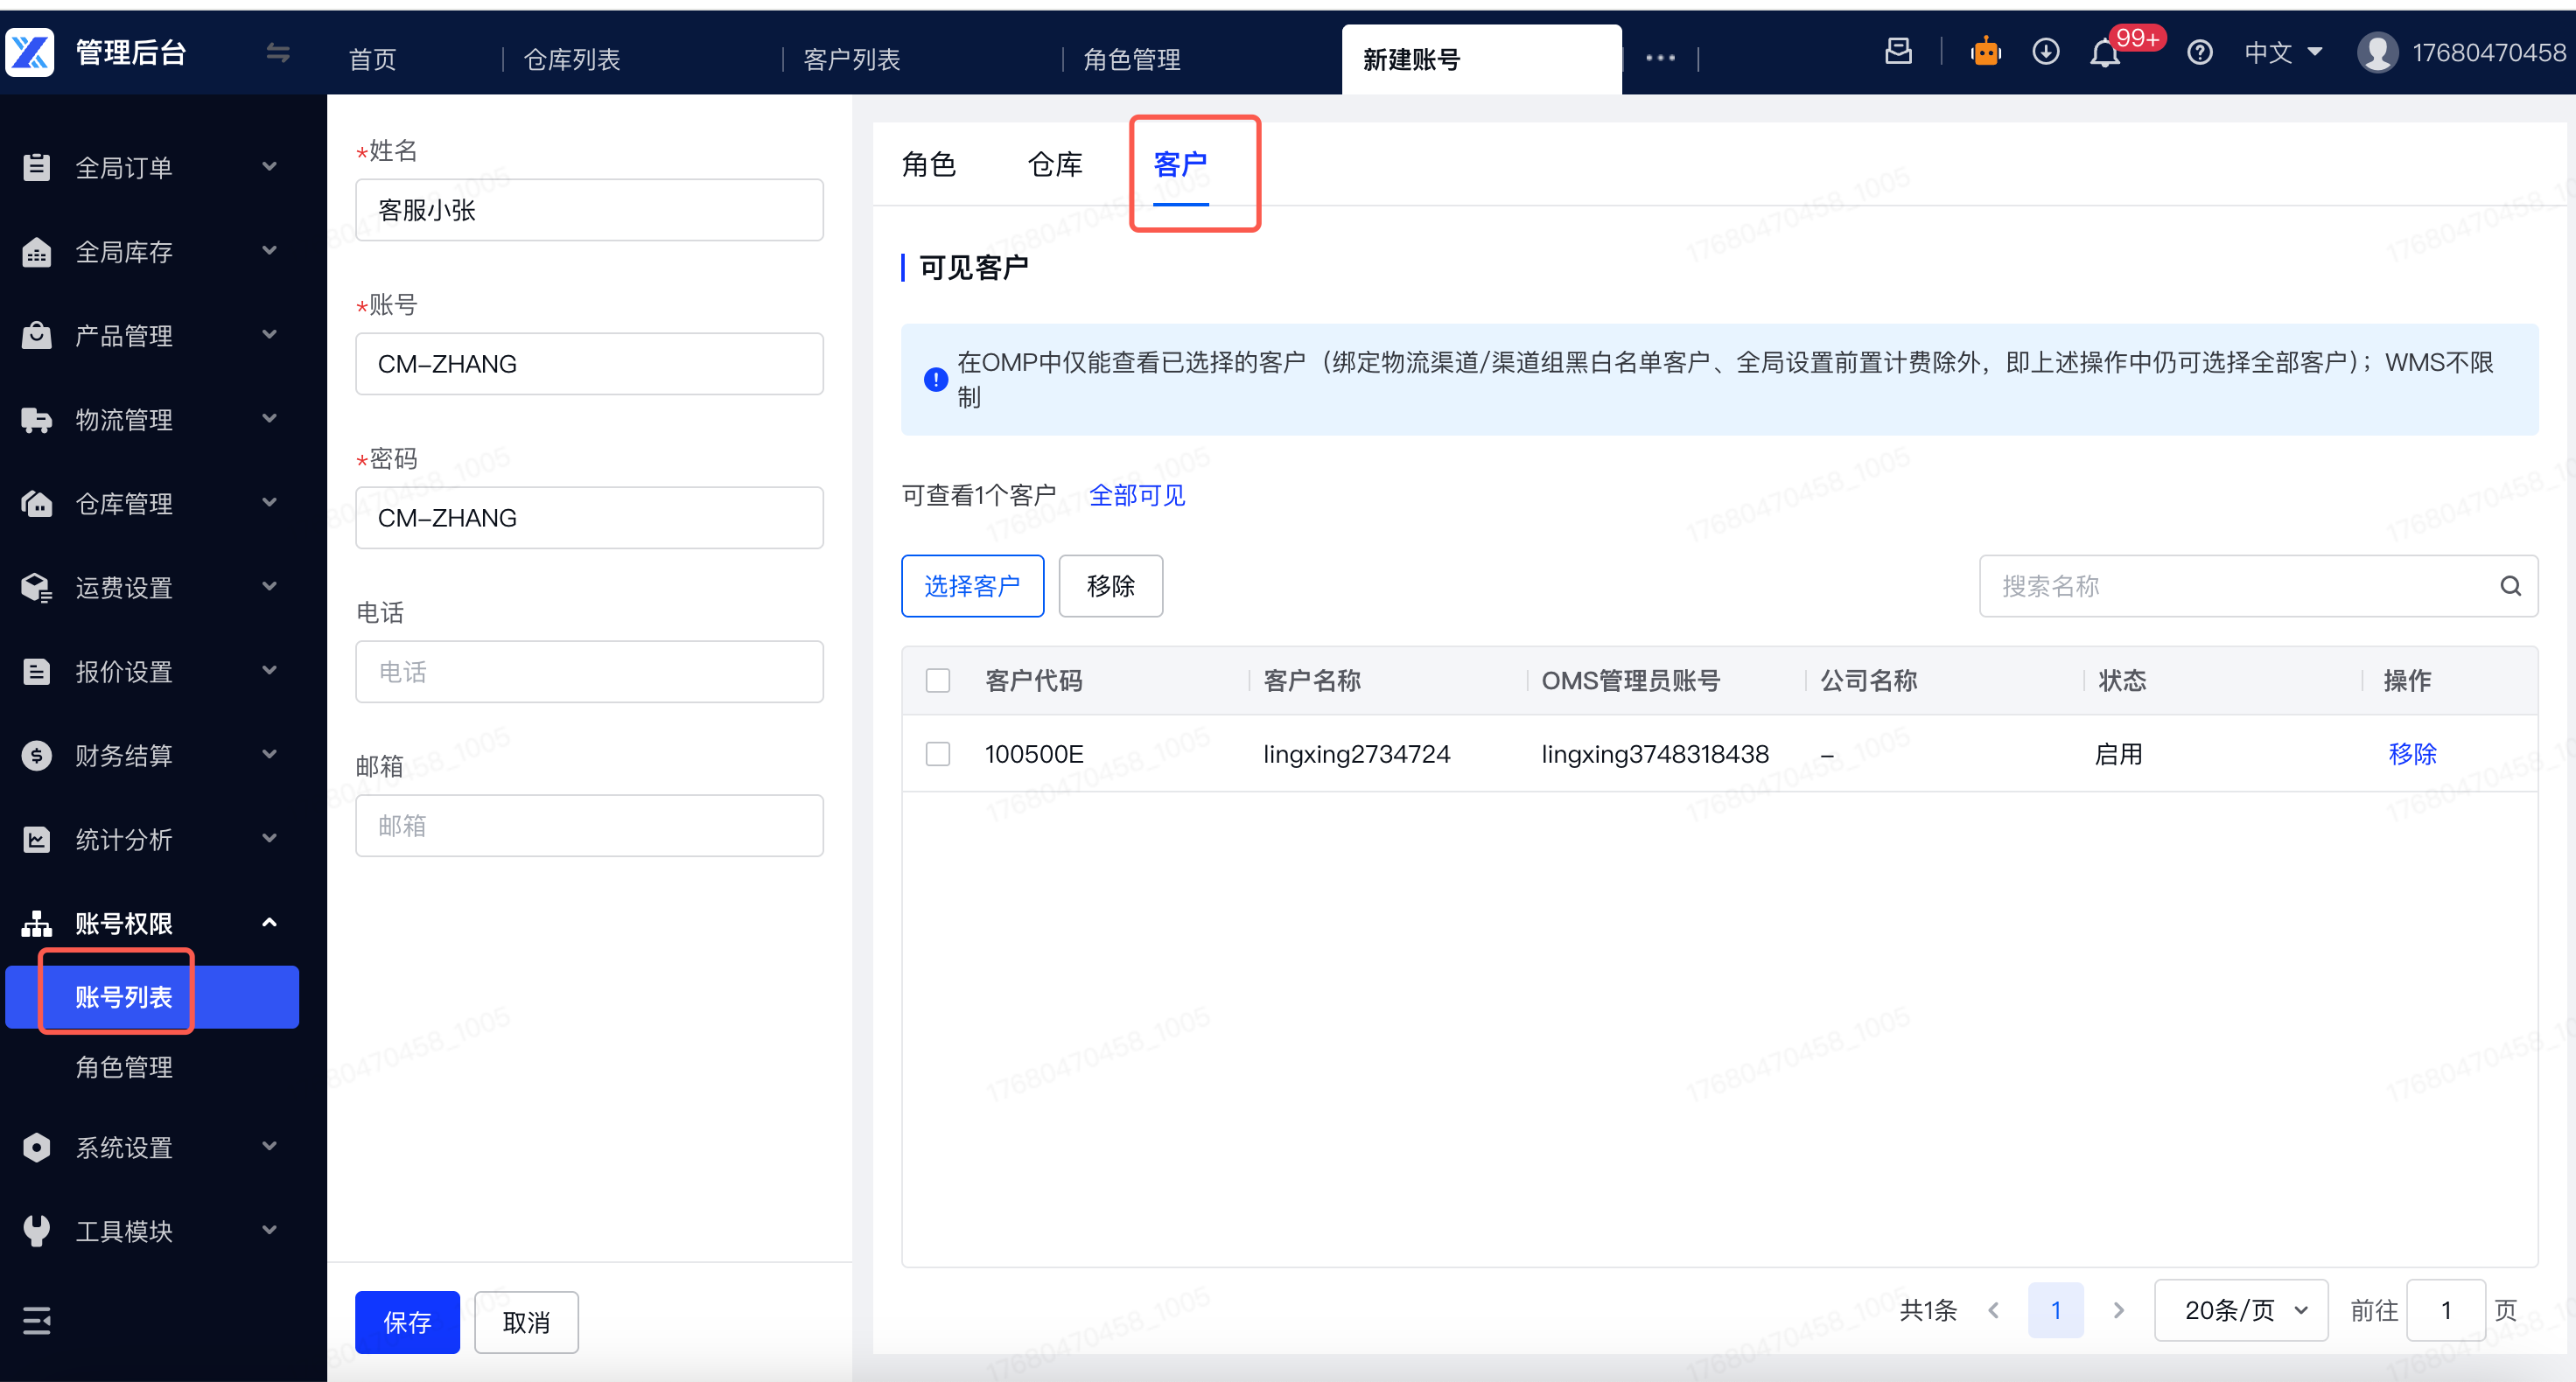This screenshot has width=2576, height=1382.
Task: Click the notification bell icon
Action: [2105, 54]
